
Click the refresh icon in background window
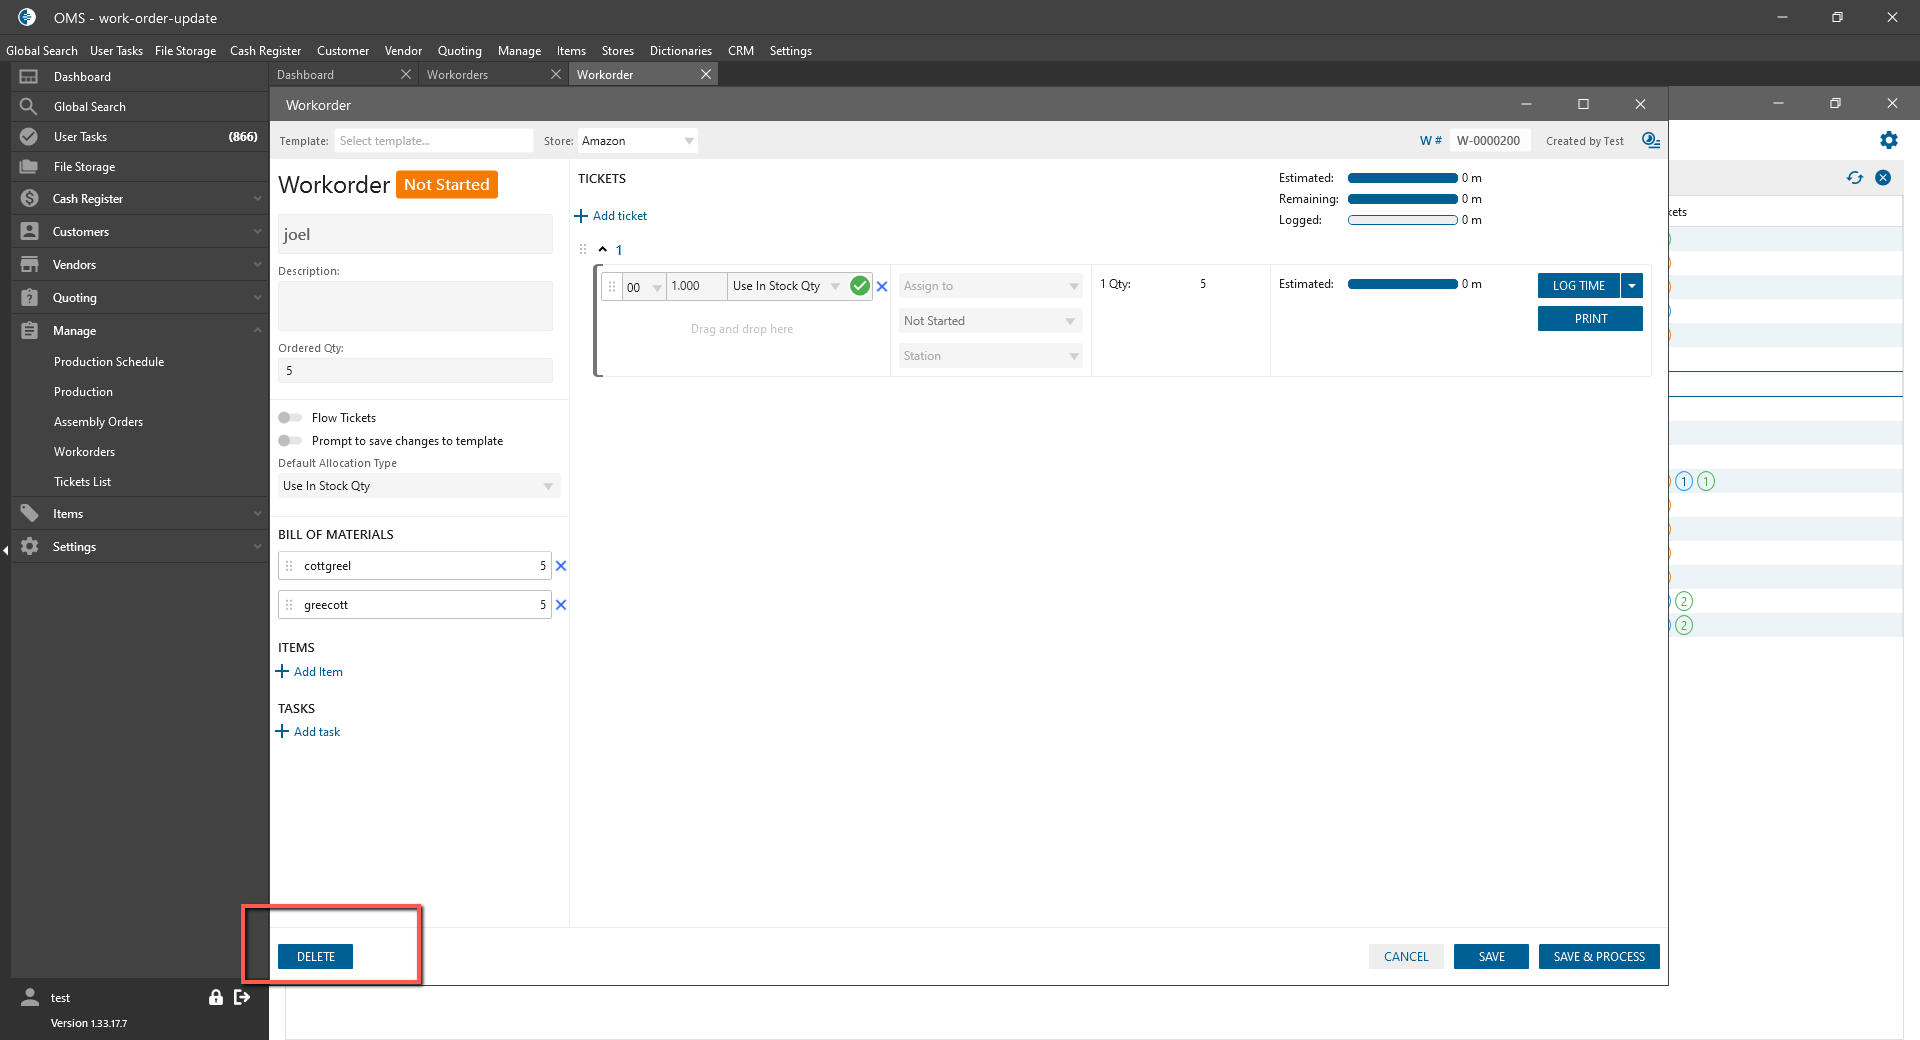[1855, 178]
